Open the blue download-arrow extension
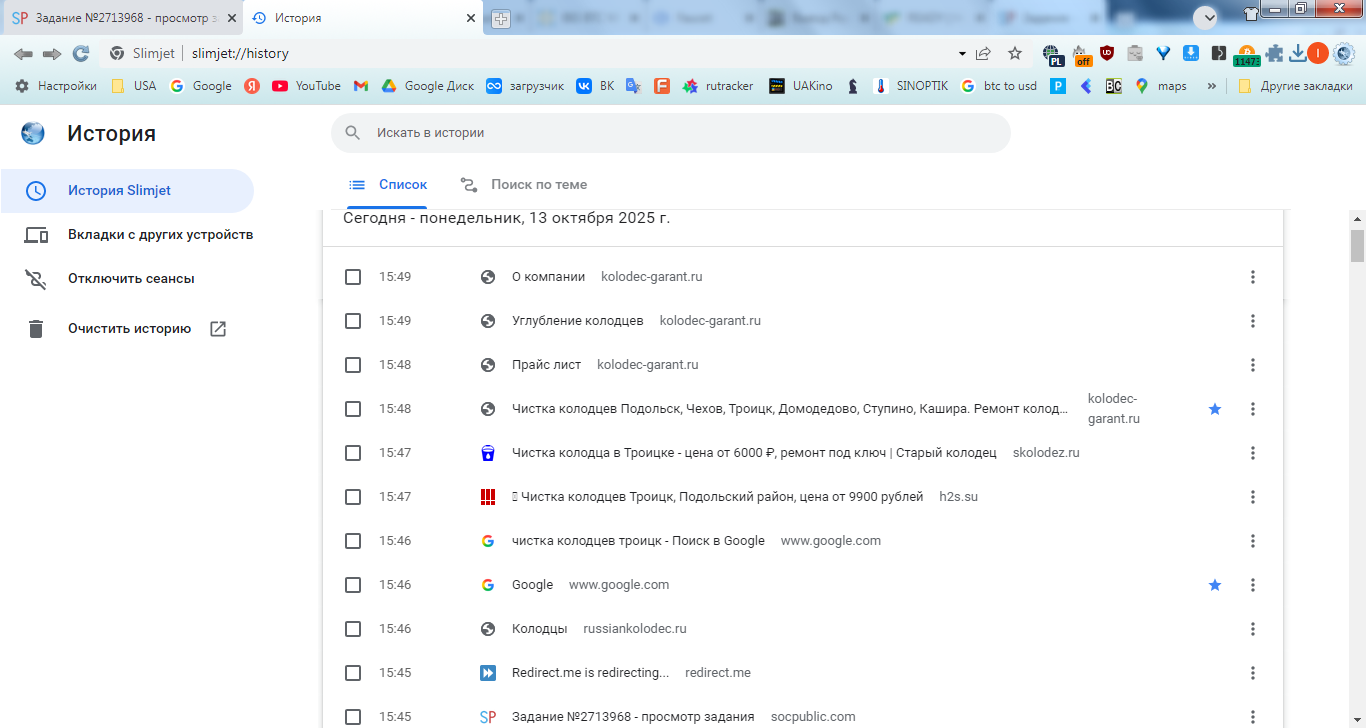Viewport: 1366px width, 728px height. tap(1191, 54)
